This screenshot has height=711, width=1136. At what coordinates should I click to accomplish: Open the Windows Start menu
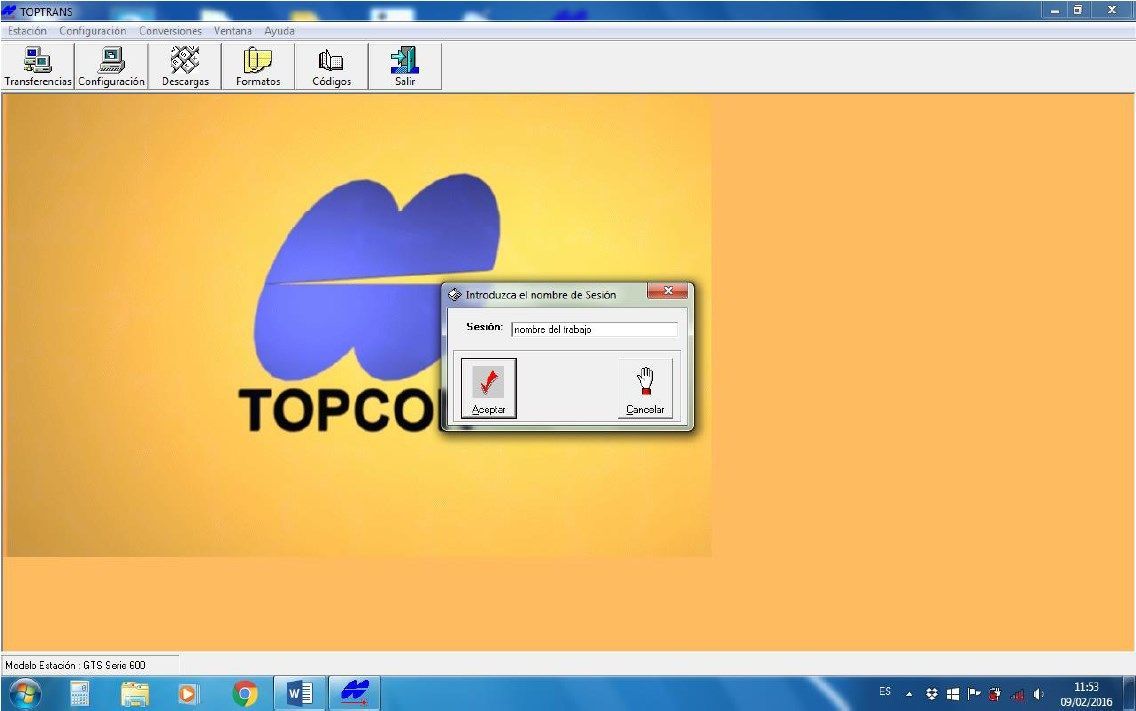(25, 694)
